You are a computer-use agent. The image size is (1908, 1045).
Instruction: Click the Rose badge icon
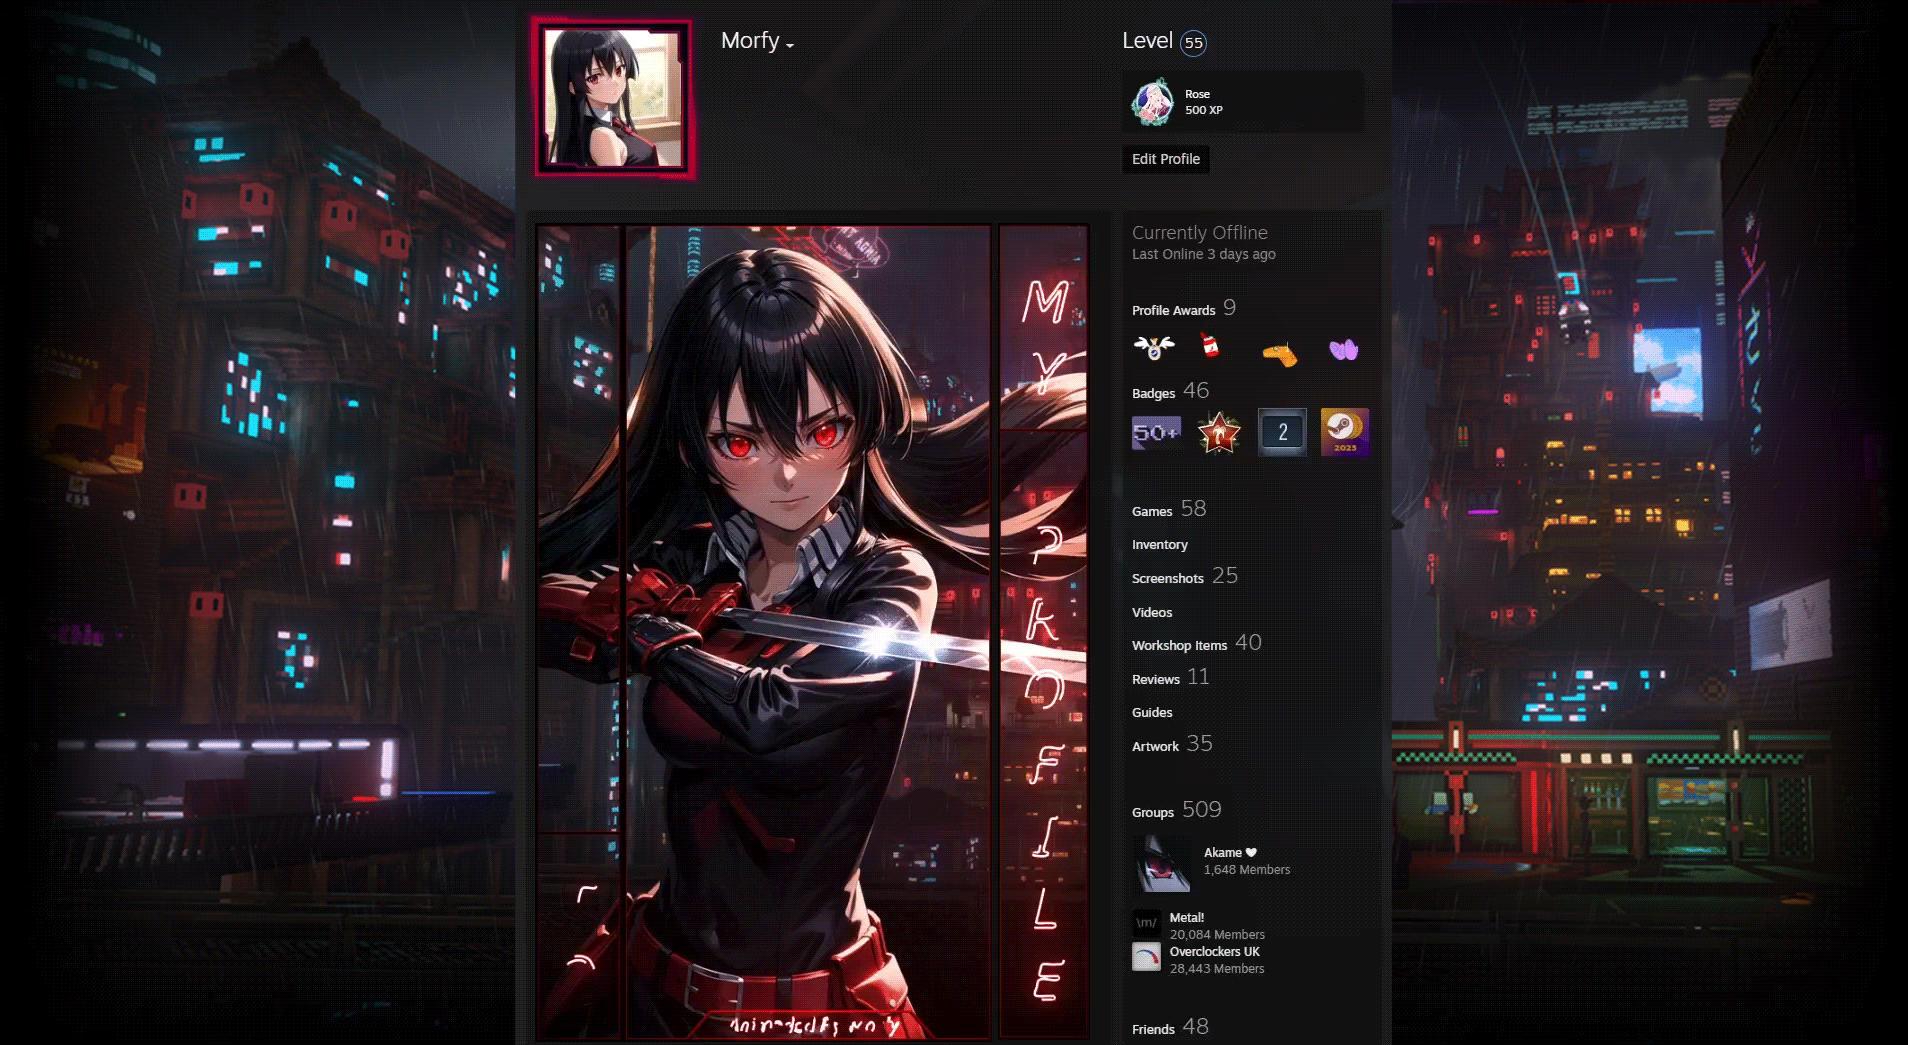click(x=1152, y=102)
